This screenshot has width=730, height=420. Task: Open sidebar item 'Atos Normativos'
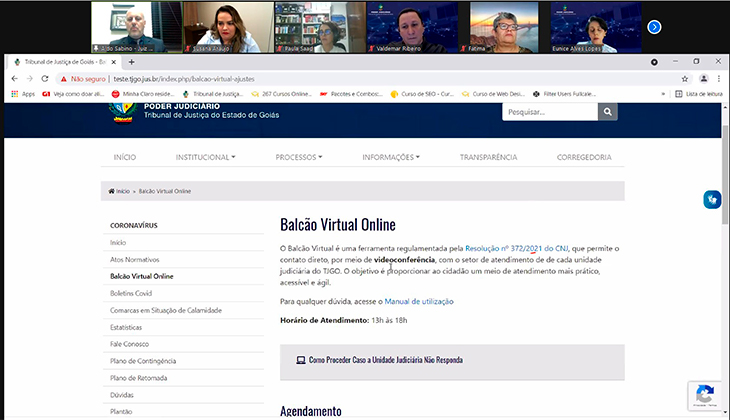pos(135,260)
